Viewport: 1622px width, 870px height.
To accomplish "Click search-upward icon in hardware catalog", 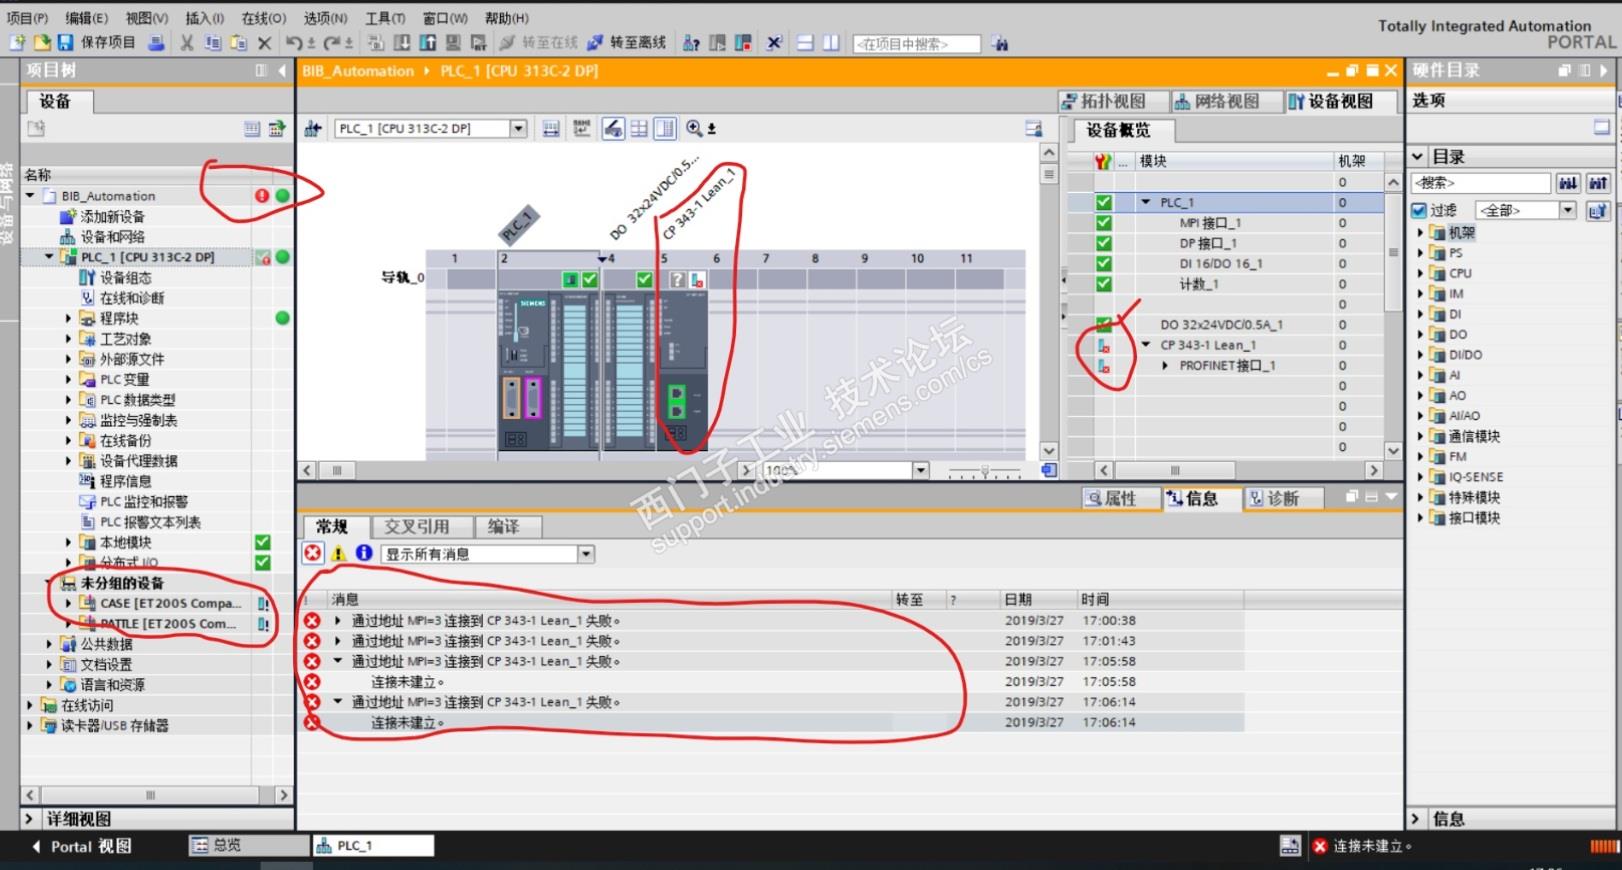I will tap(1598, 183).
